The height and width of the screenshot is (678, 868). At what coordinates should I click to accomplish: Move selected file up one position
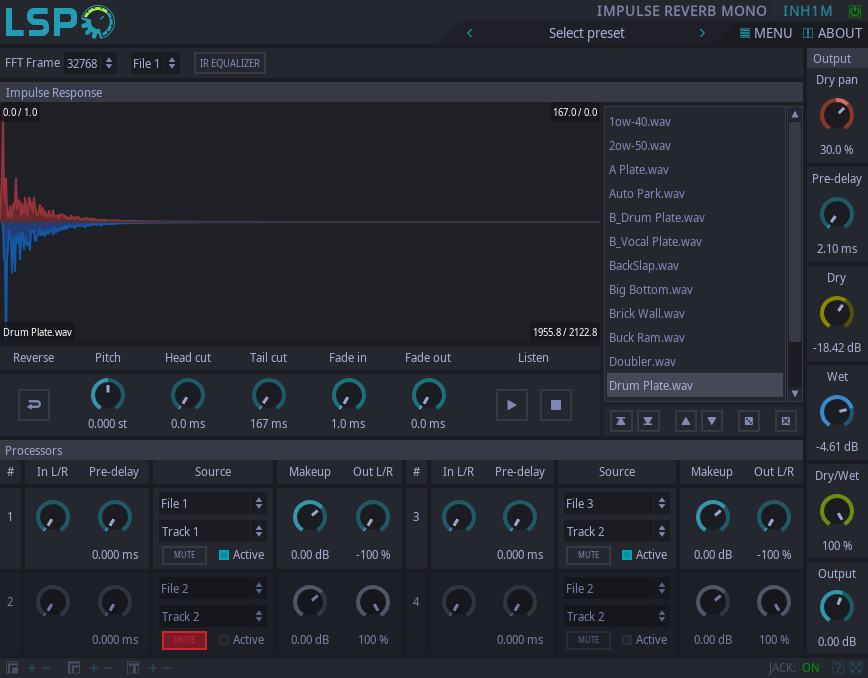pos(685,421)
